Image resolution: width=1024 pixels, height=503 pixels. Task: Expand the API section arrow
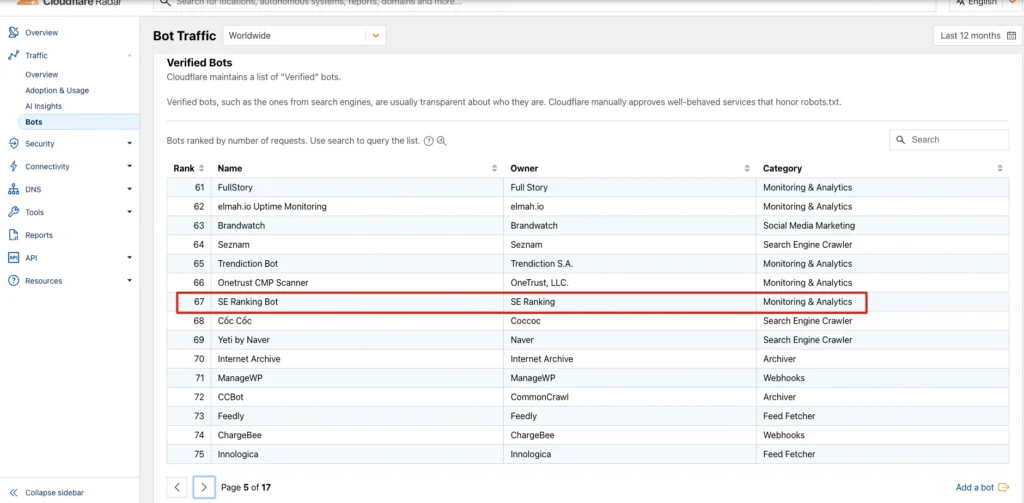click(129, 258)
